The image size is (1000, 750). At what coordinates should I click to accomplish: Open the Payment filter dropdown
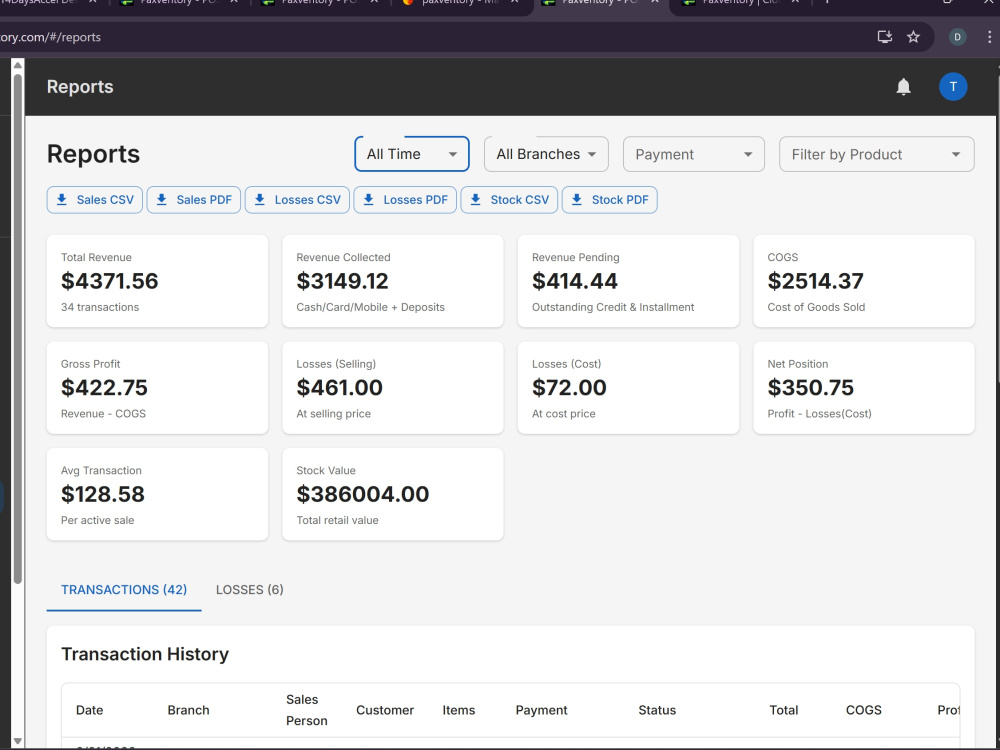[694, 154]
